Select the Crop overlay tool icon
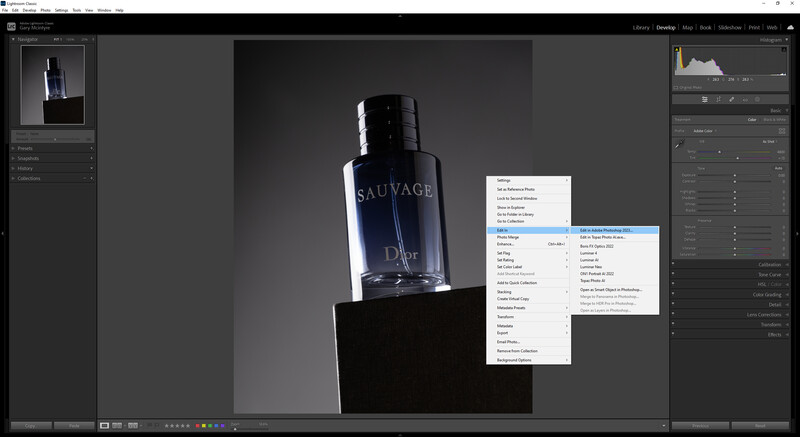The image size is (800, 437). (718, 99)
